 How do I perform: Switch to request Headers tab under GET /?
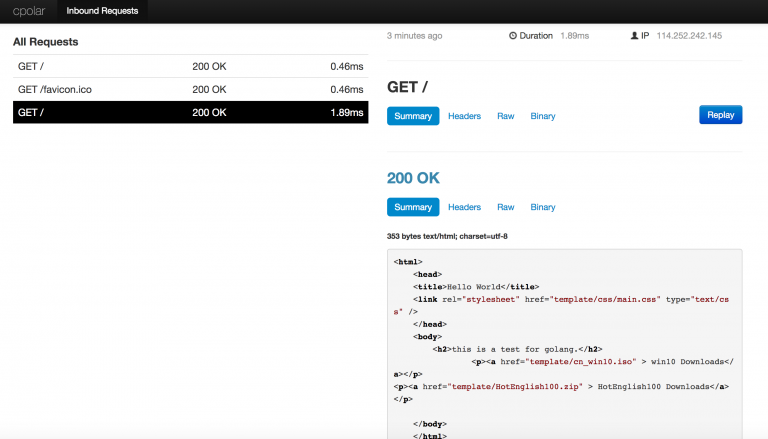click(464, 116)
